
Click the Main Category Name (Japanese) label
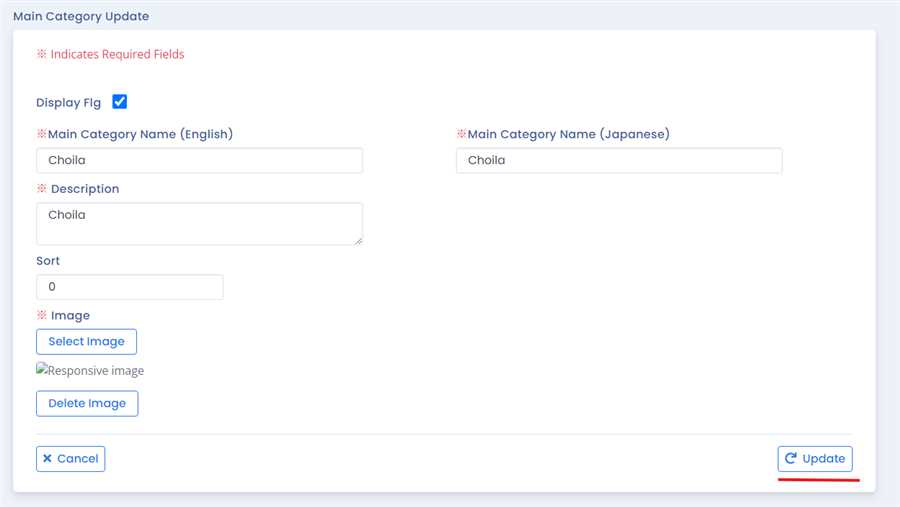click(x=568, y=134)
